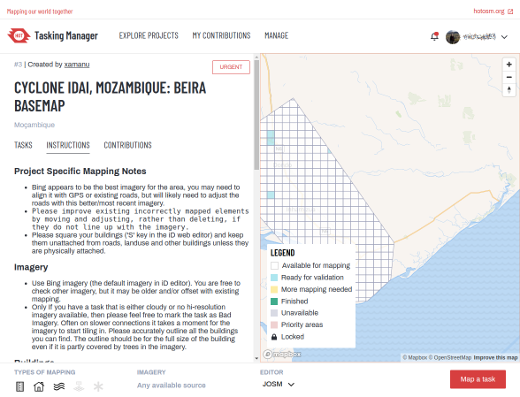
Task: Click the Ready for validation legend swatch
Action: [274, 277]
